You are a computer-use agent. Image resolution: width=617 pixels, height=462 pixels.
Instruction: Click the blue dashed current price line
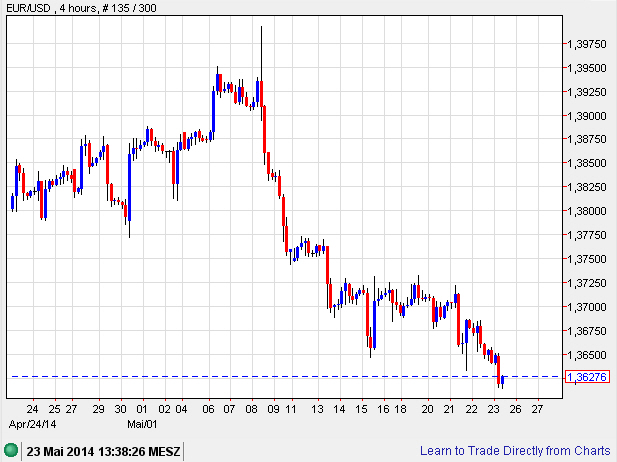click(x=285, y=377)
